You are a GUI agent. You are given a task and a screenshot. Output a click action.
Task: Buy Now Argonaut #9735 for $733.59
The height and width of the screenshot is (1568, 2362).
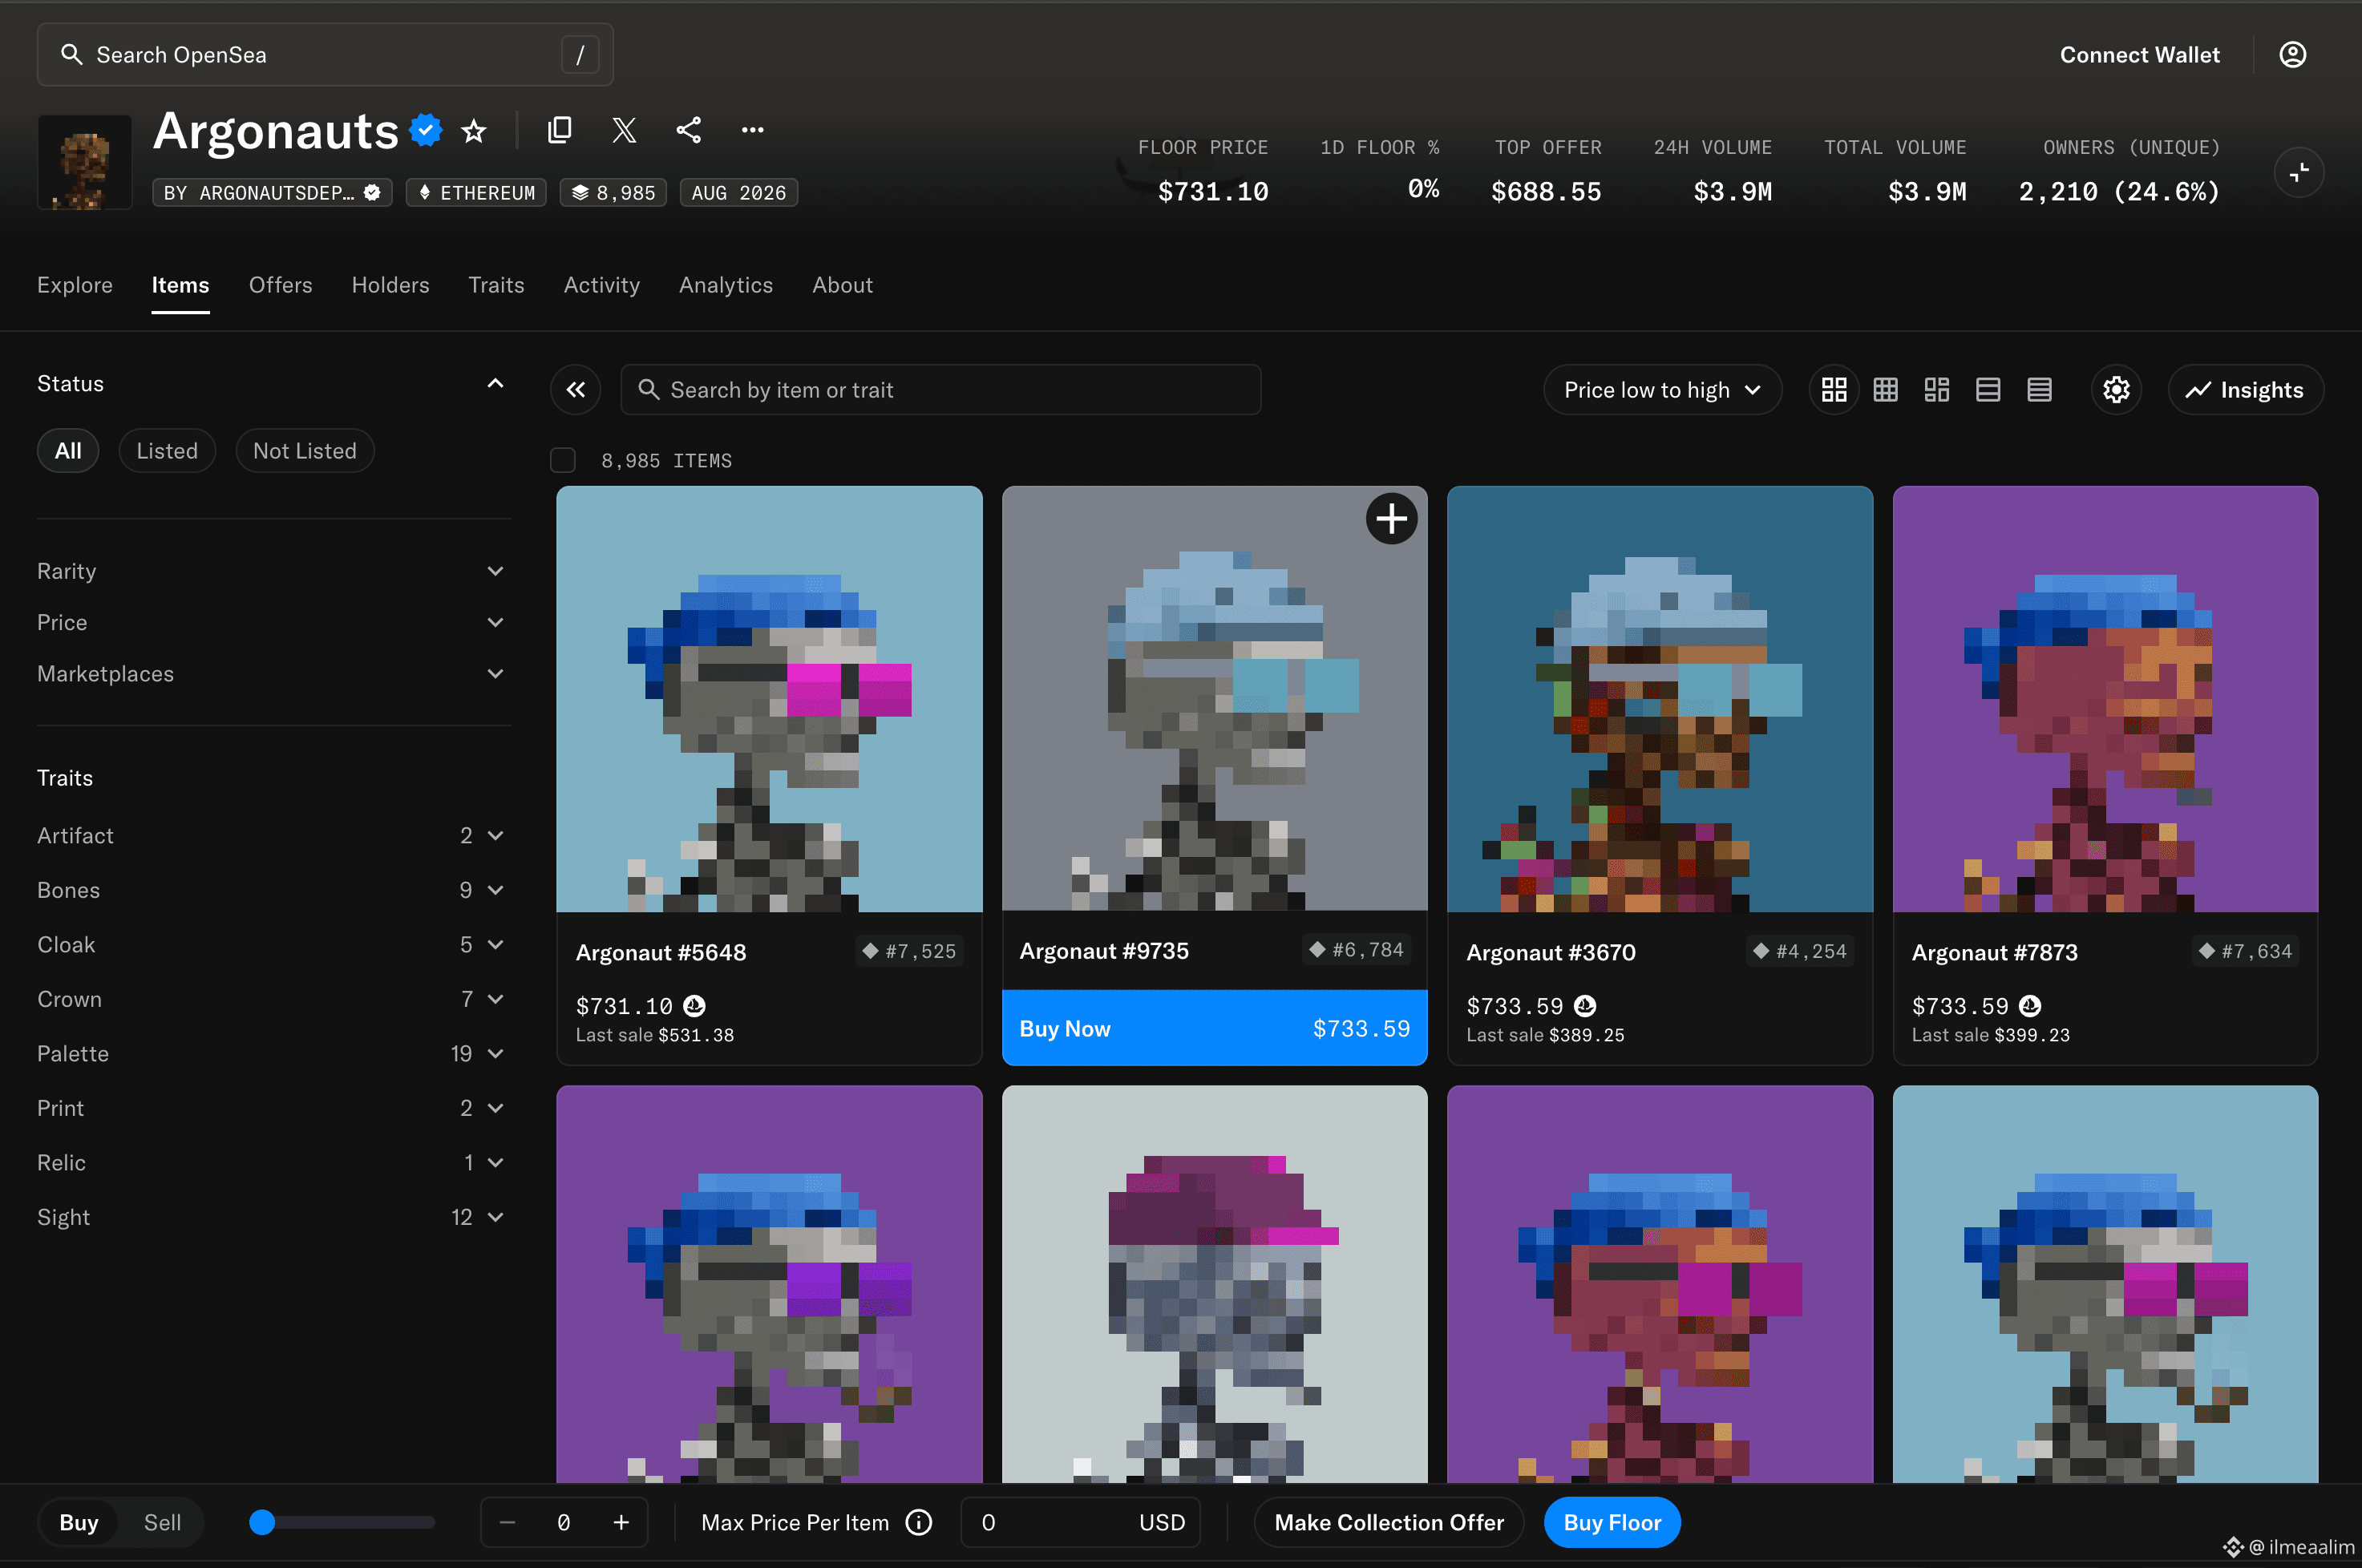(1214, 1028)
